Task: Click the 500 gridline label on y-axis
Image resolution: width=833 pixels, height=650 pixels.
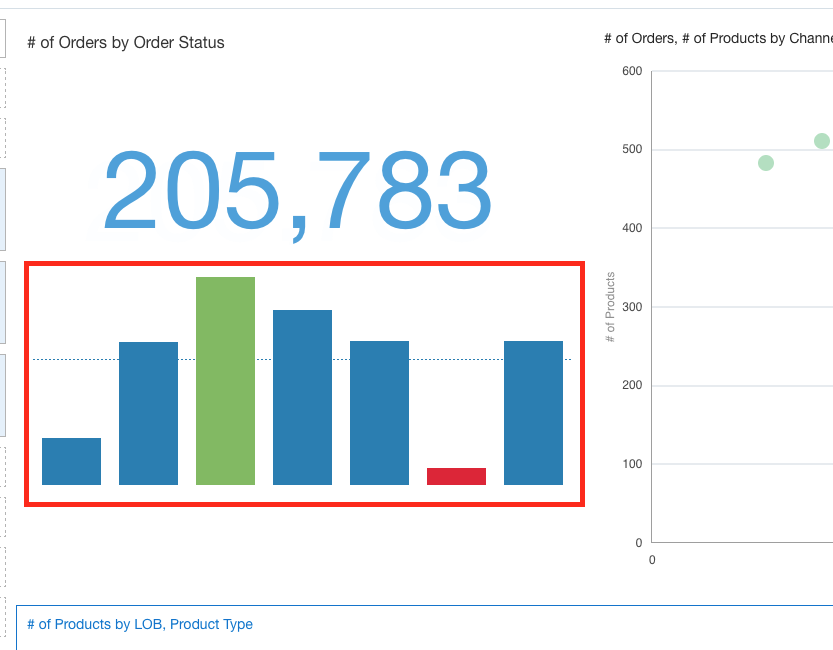Action: (632, 149)
